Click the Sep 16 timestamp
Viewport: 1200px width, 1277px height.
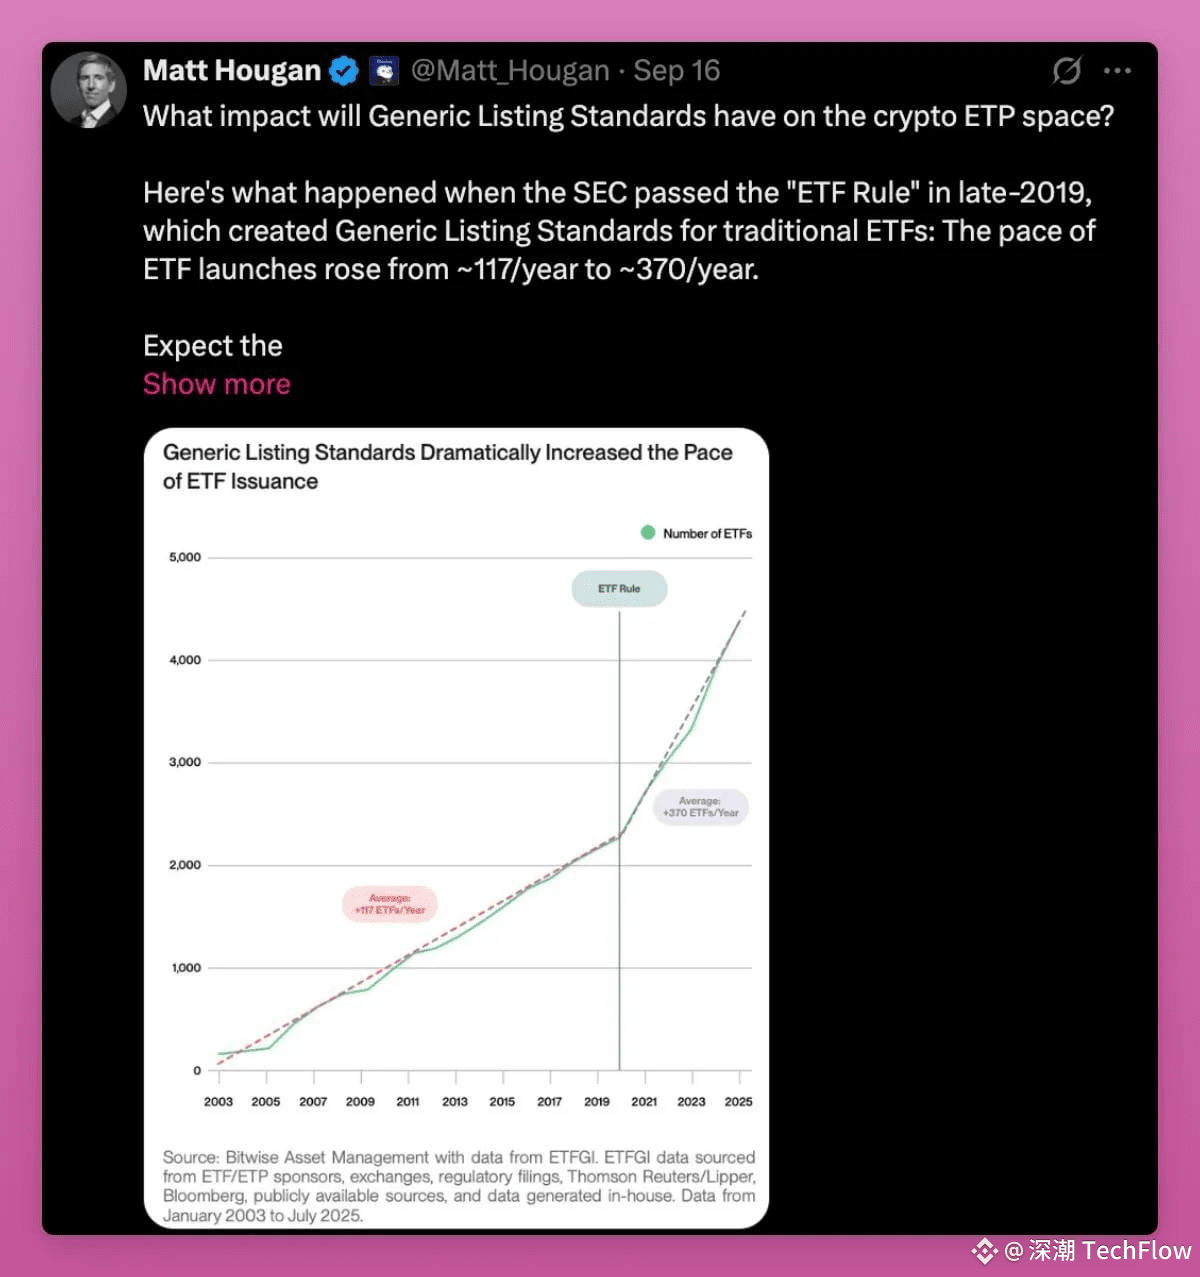tap(677, 71)
